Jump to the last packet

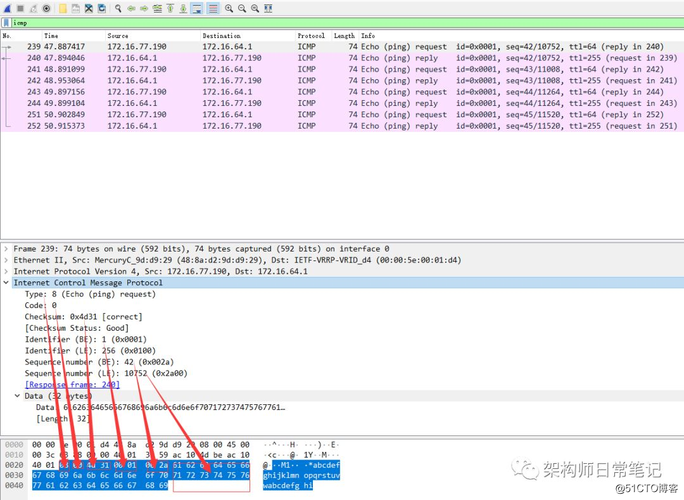(x=183, y=8)
